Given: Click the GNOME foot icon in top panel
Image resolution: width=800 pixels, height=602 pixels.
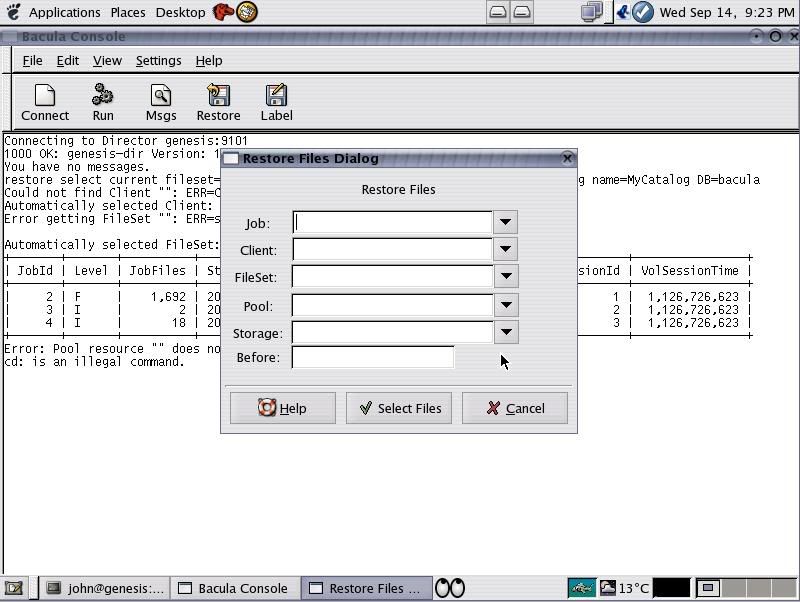Looking at the screenshot, I should 13,11.
